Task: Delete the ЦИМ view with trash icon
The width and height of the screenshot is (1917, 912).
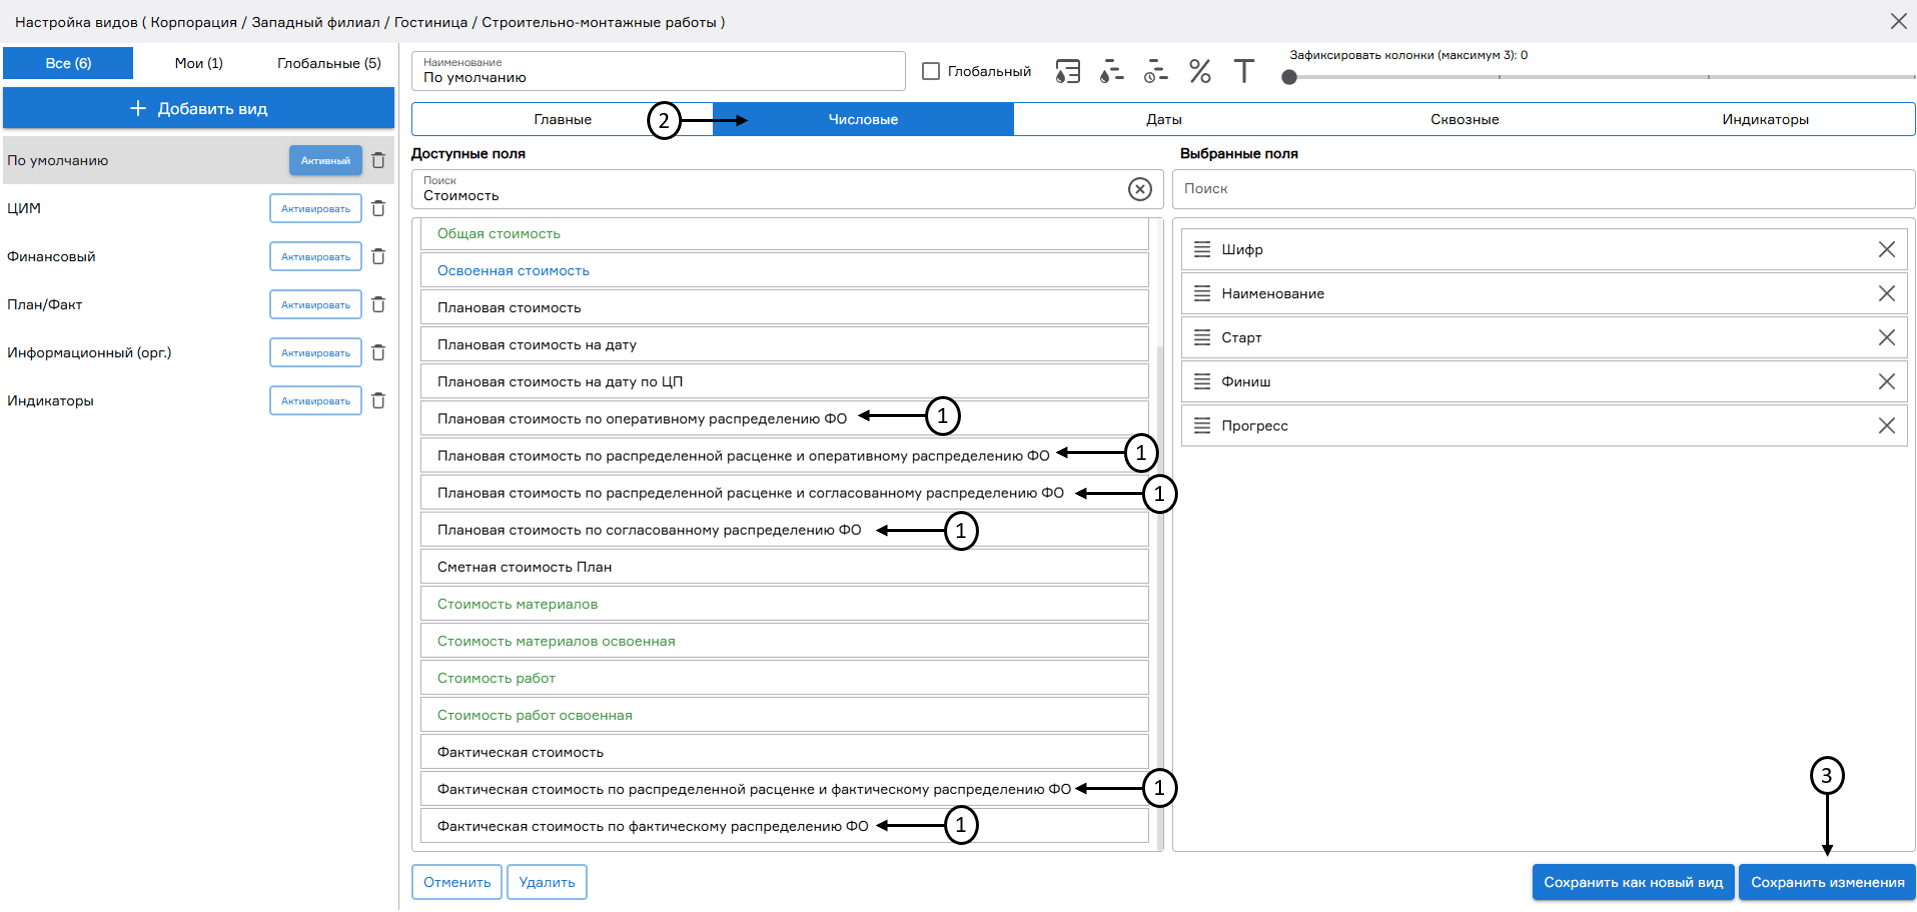Action: coord(378,209)
